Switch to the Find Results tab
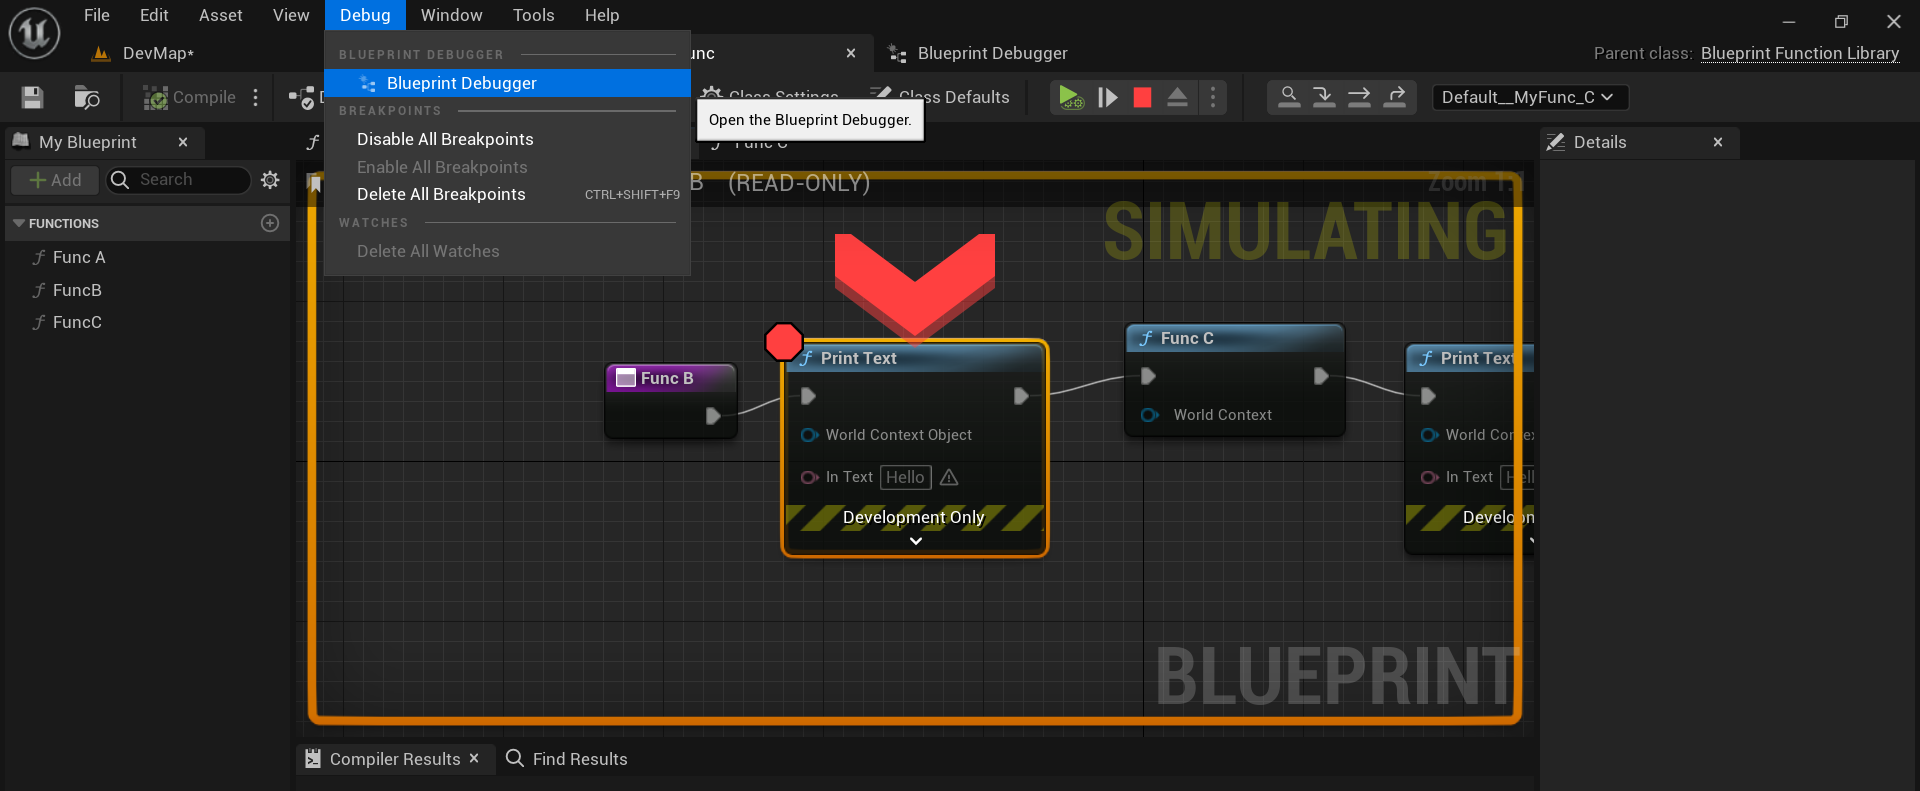Screen dimensions: 1920x791 pos(567,759)
